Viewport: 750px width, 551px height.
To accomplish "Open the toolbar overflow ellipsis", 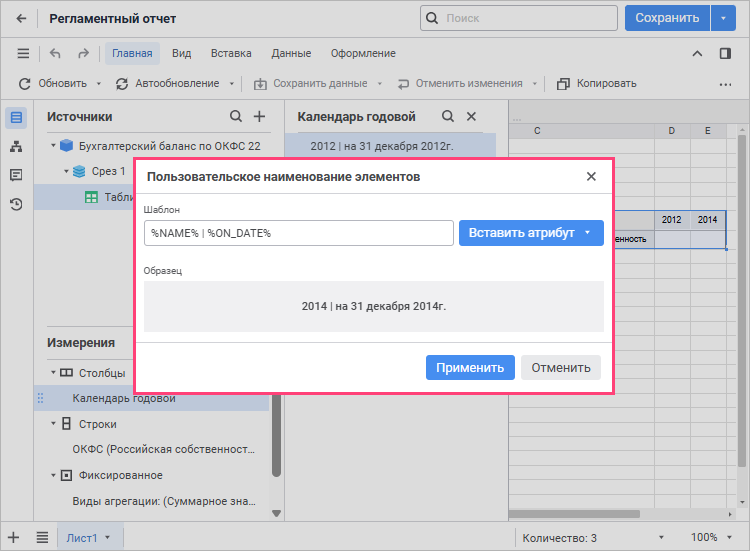I will [x=725, y=84].
